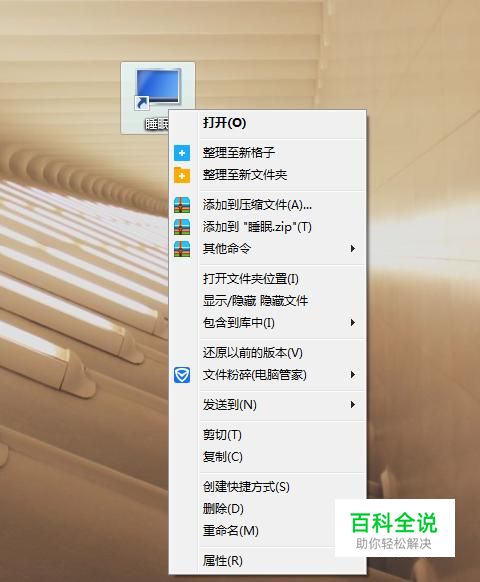Choose 打开文件夹位置(I) menu entry

(267, 279)
